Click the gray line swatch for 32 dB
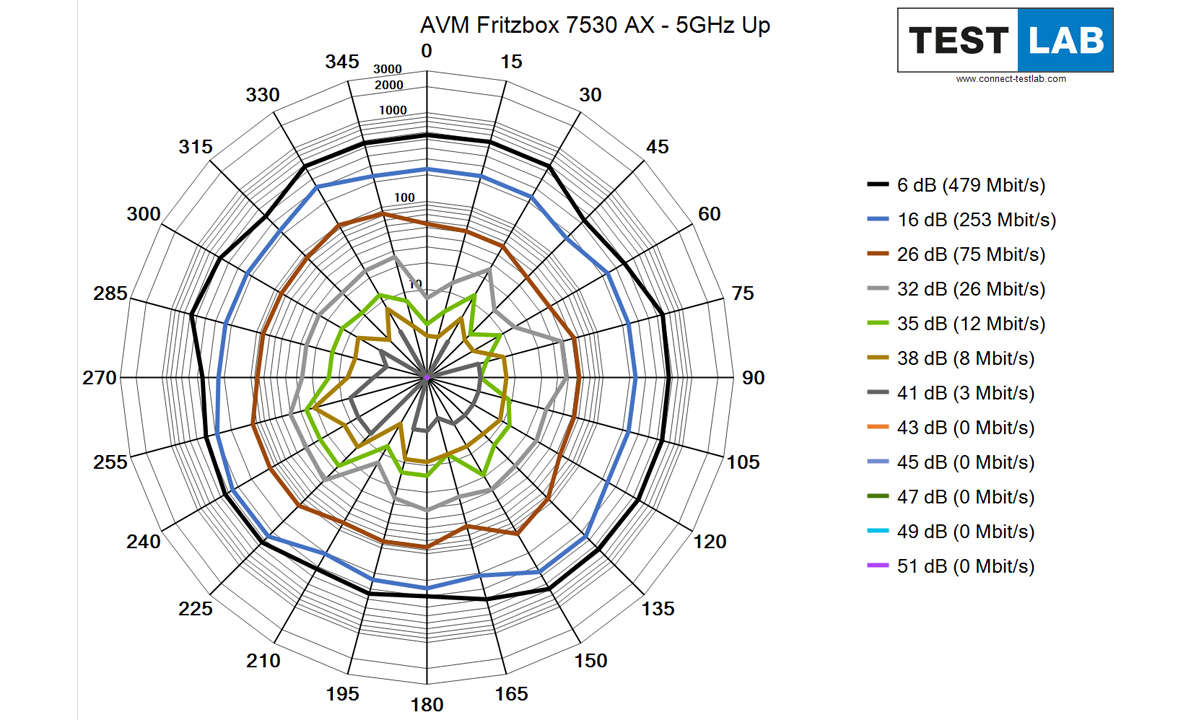 coord(878,289)
